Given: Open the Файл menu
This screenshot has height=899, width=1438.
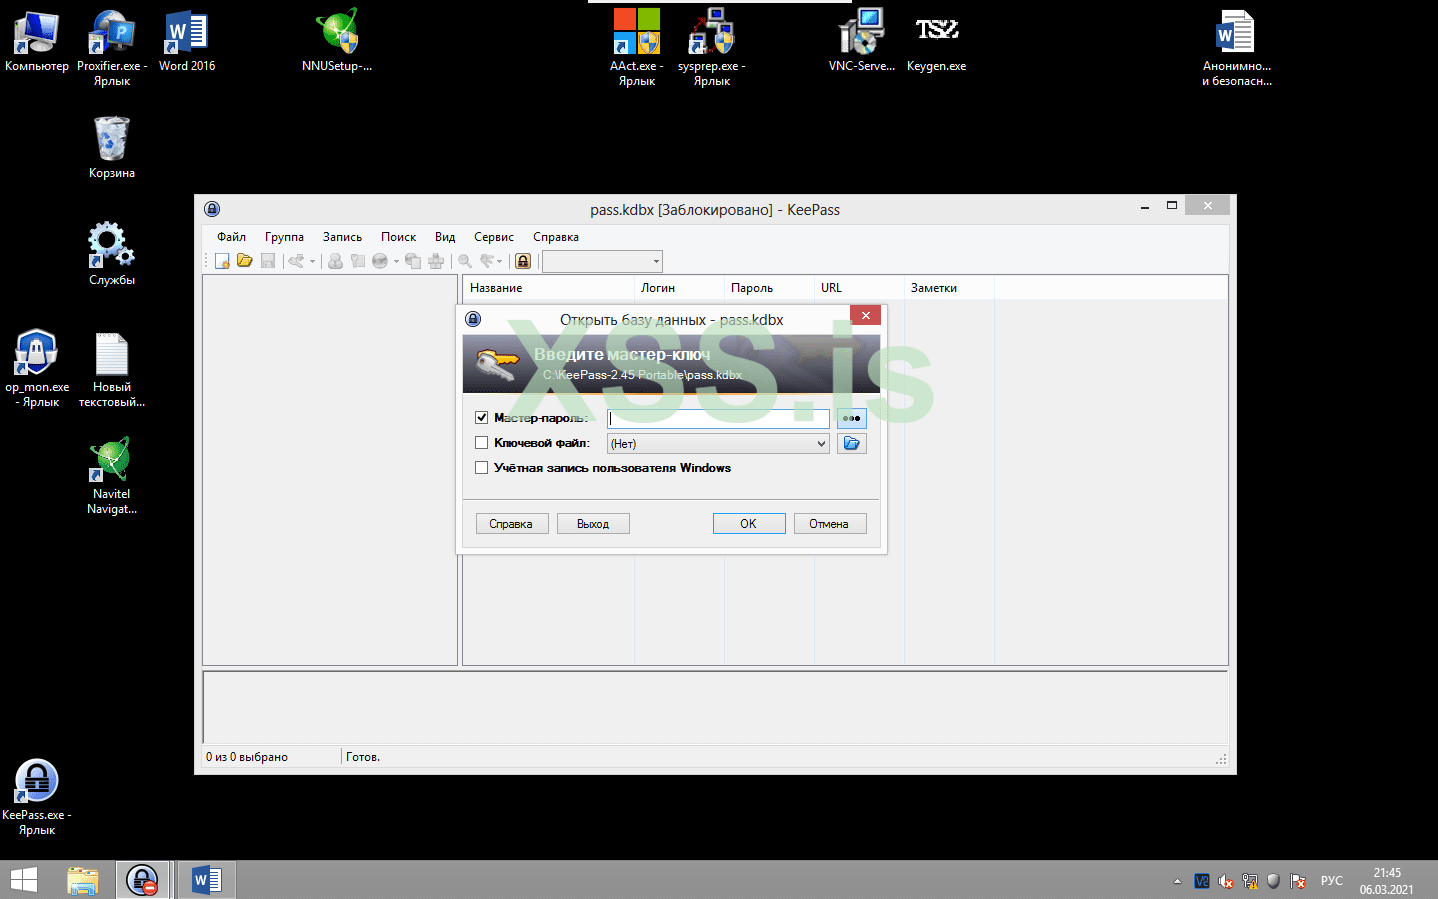Looking at the screenshot, I should 231,237.
